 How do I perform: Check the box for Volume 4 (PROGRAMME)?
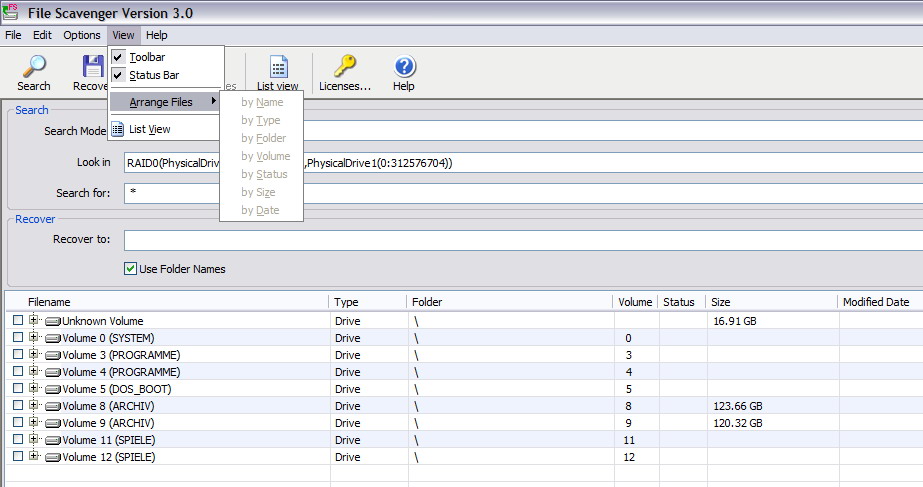[18, 371]
